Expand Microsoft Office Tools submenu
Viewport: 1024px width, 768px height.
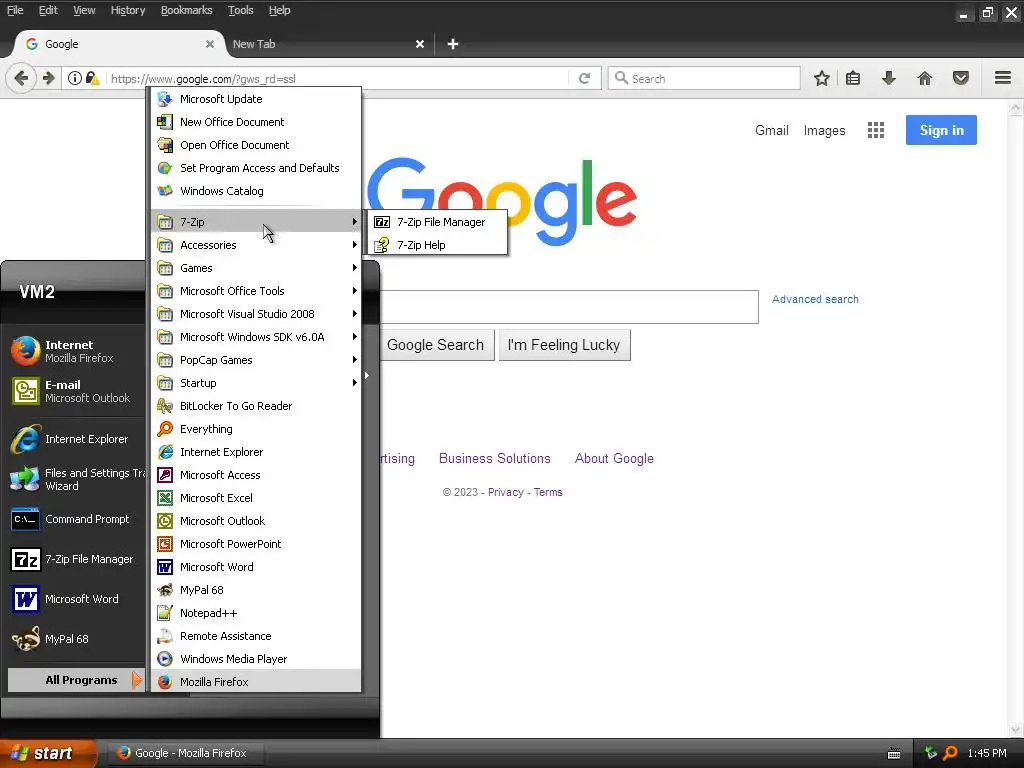pos(256,291)
